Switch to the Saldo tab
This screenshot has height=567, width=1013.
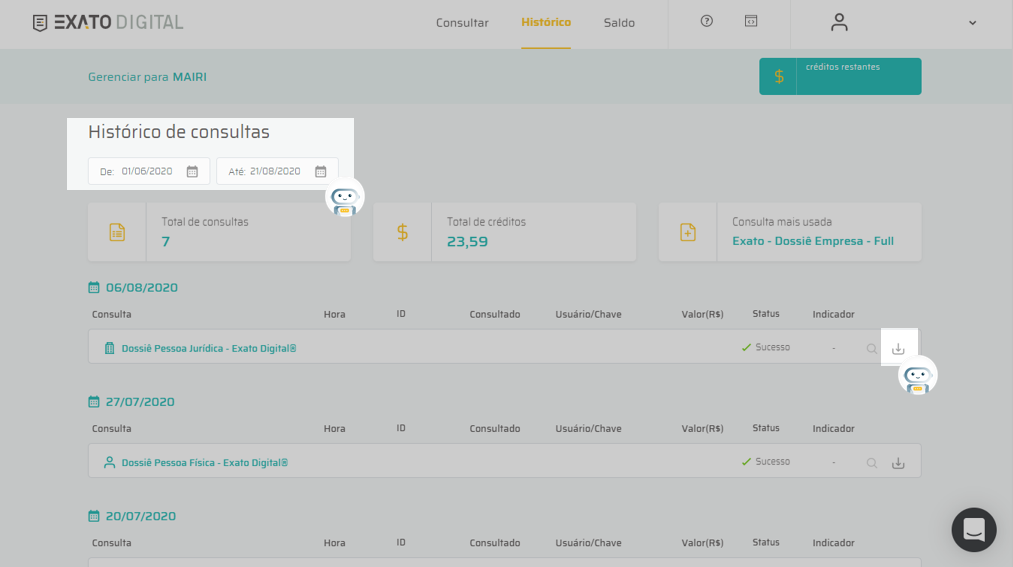(x=619, y=23)
